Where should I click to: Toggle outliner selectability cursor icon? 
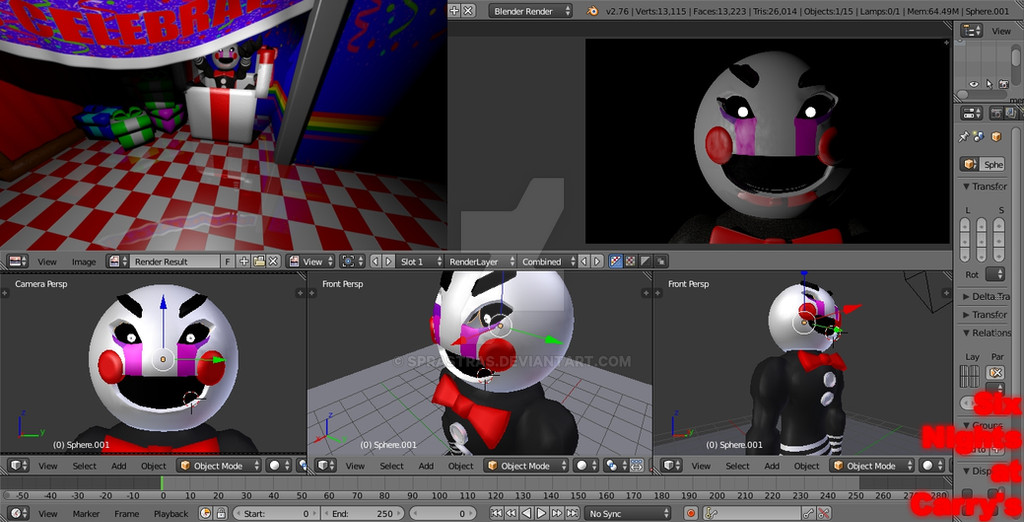point(989,84)
